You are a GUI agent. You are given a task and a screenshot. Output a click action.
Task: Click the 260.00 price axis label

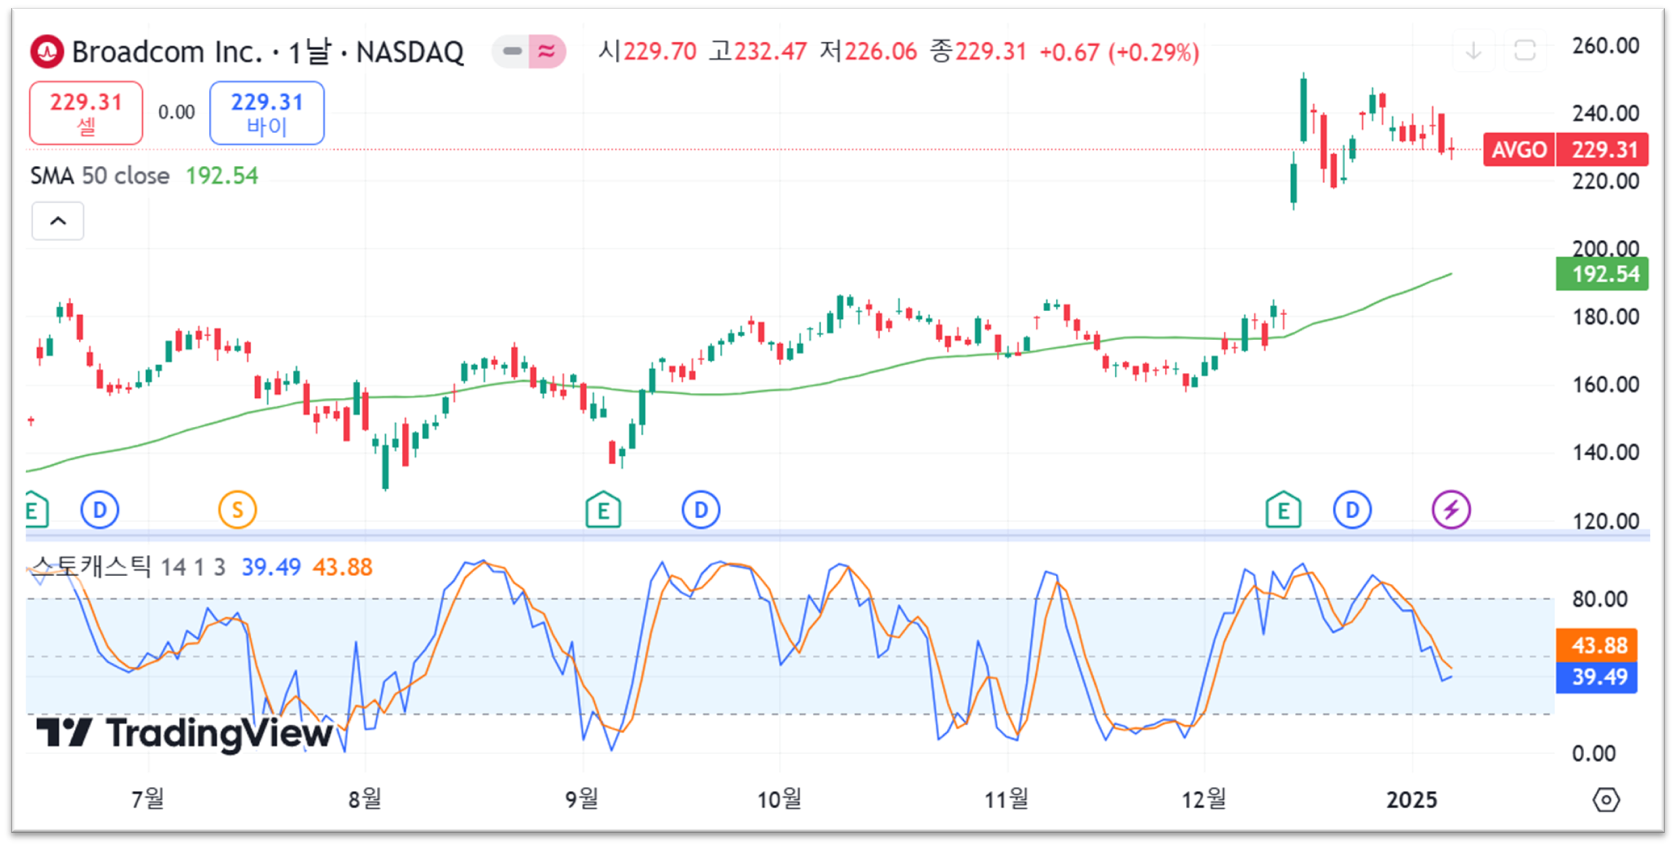tap(1606, 46)
